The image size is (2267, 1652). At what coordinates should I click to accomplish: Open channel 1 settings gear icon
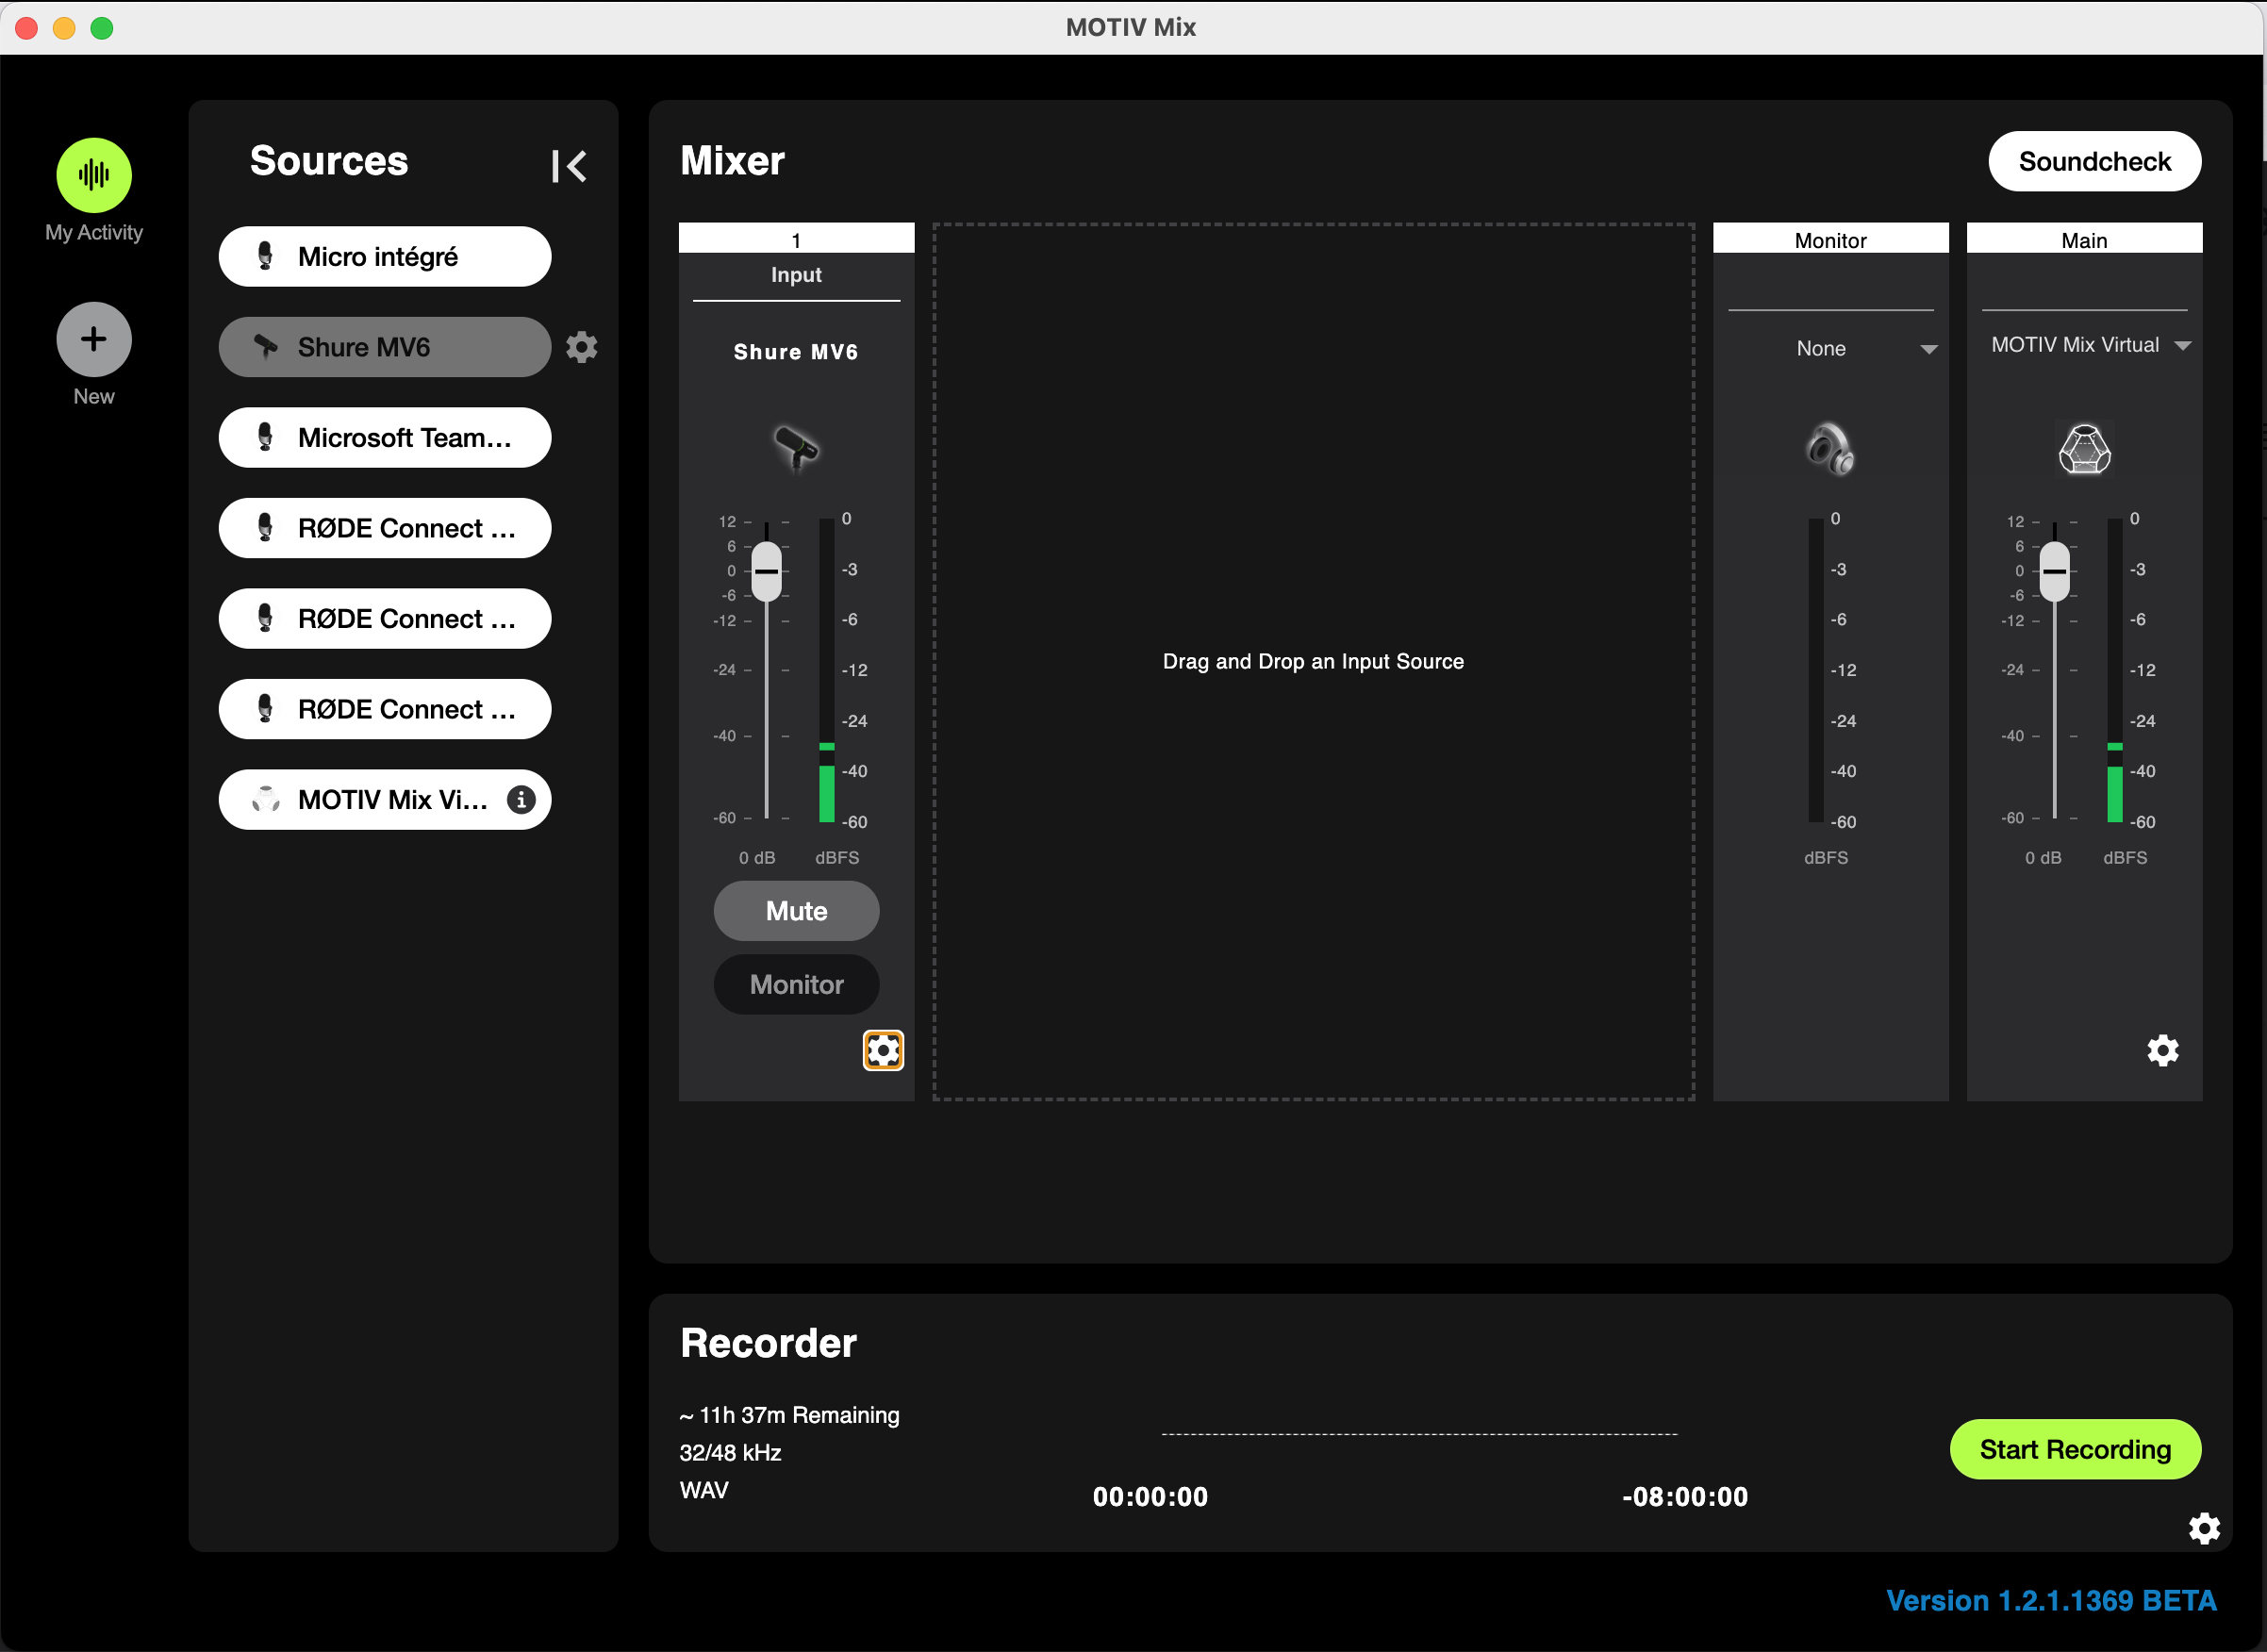883,1050
